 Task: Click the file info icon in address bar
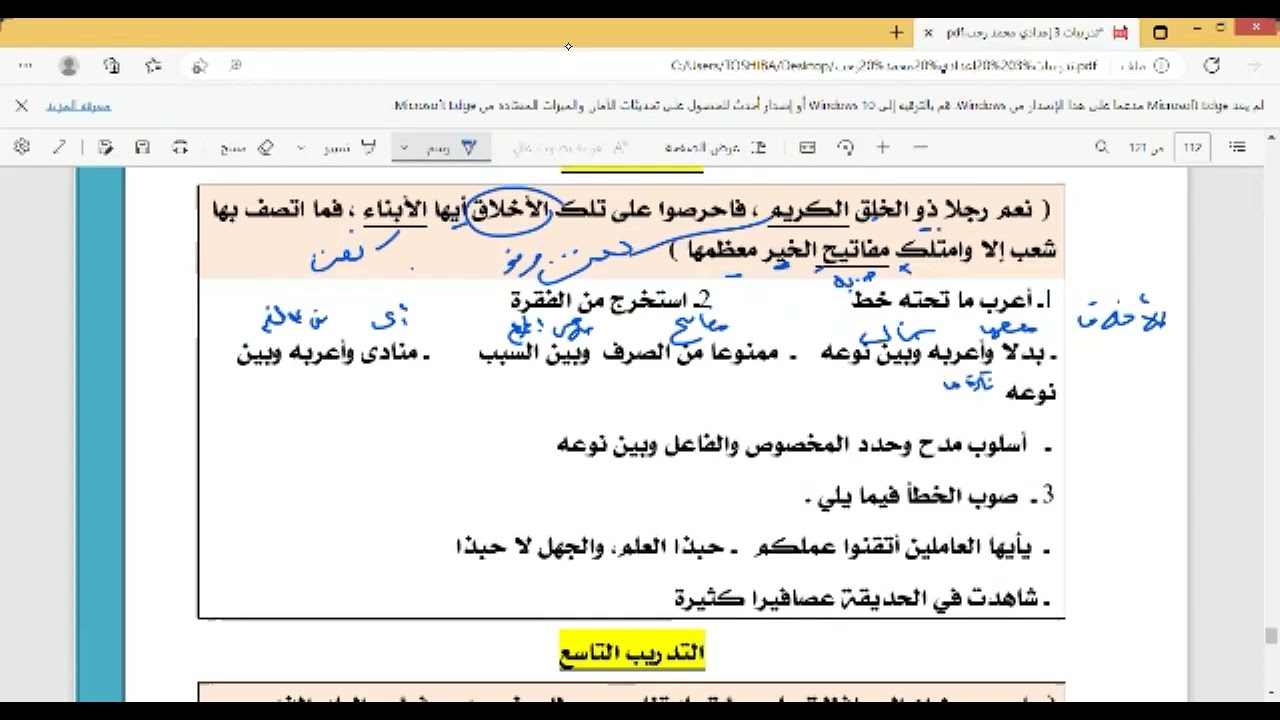pos(1161,66)
